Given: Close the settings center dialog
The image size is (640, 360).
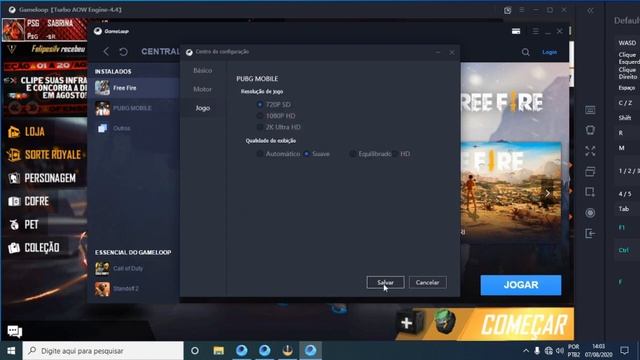Looking at the screenshot, I should pyautogui.click(x=452, y=52).
